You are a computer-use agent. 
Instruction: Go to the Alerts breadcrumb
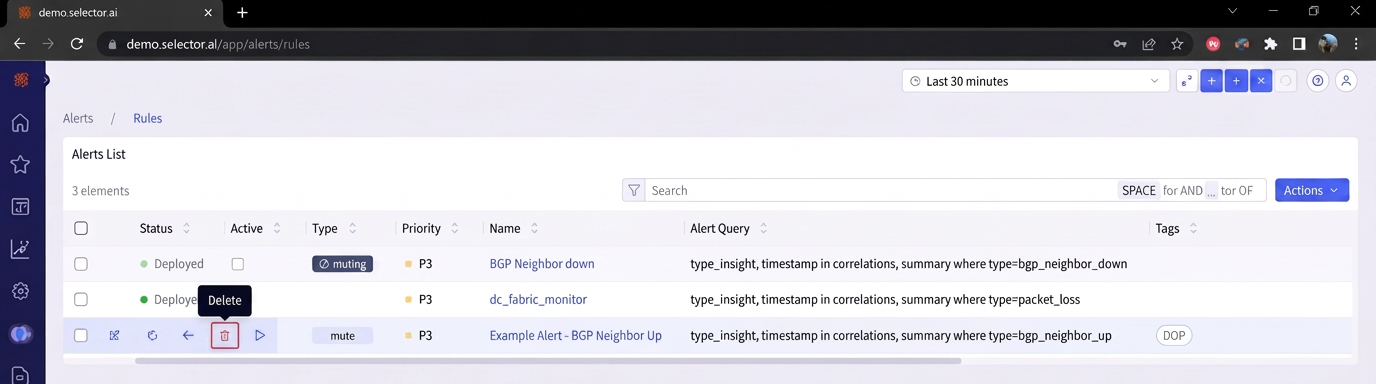tap(78, 118)
